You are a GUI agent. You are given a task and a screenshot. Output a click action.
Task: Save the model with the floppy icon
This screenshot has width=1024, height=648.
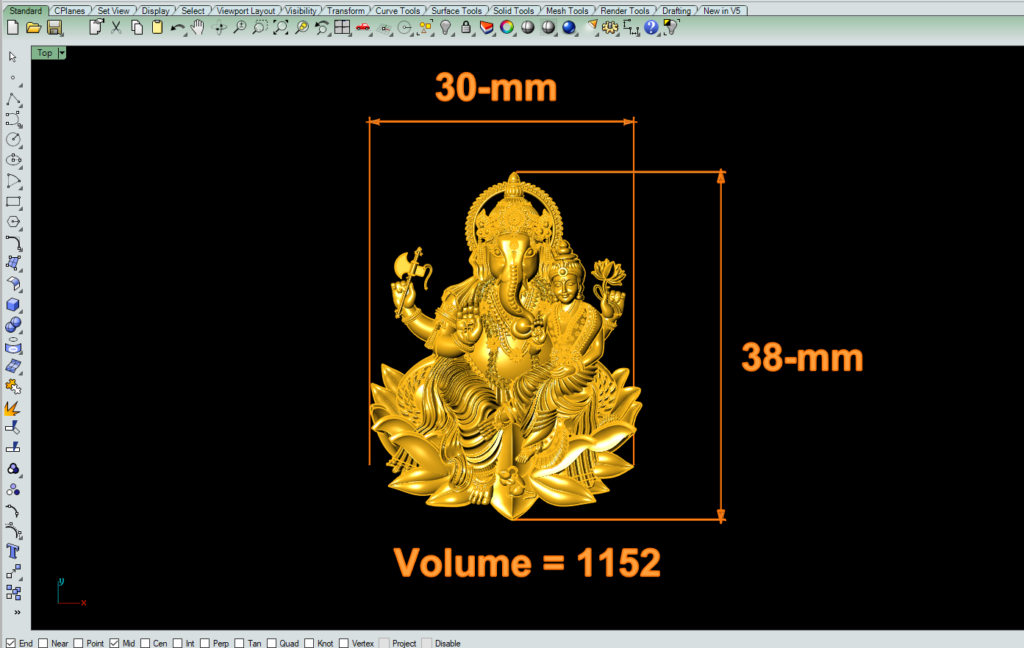[x=54, y=27]
